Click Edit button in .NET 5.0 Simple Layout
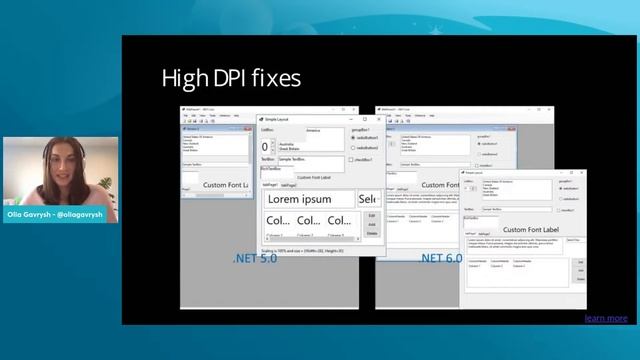Viewport: 640px width, 360px height. (371, 216)
